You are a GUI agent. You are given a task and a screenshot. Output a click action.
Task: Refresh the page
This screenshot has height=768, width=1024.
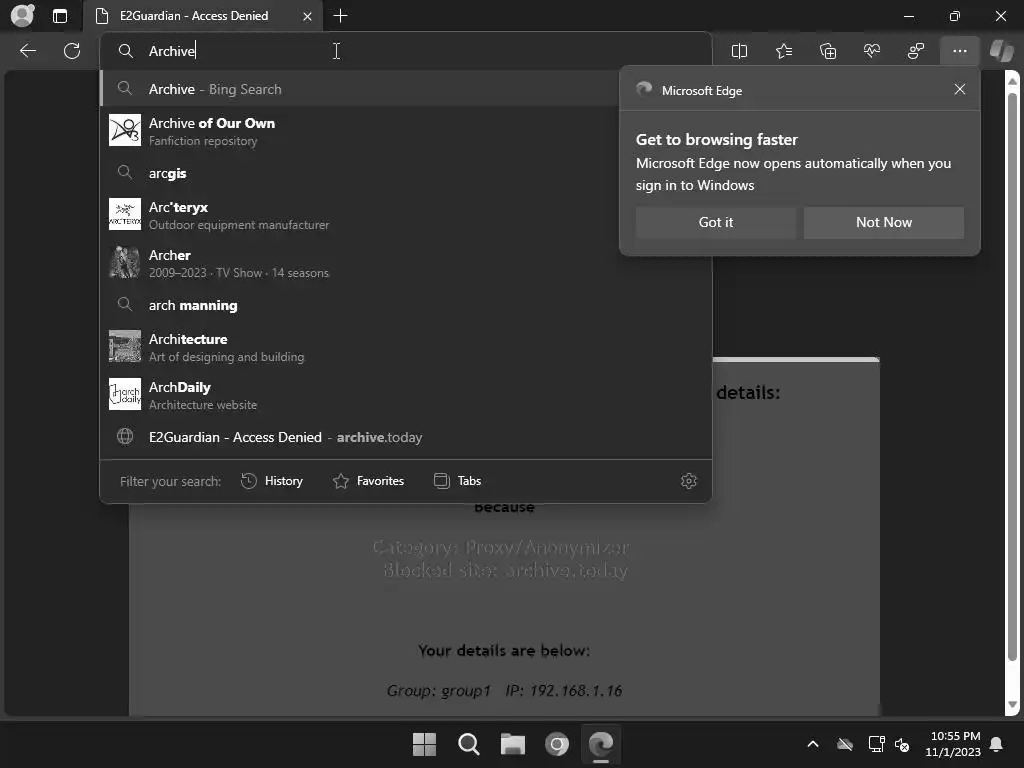point(72,51)
